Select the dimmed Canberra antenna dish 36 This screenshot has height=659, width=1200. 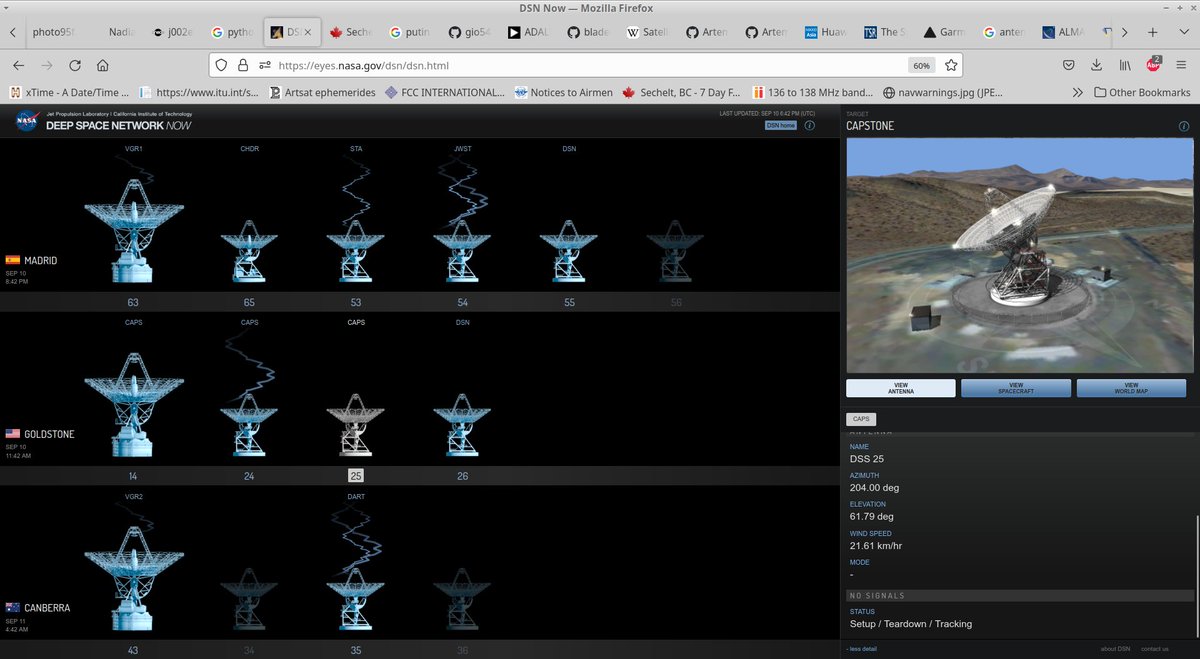[462, 599]
